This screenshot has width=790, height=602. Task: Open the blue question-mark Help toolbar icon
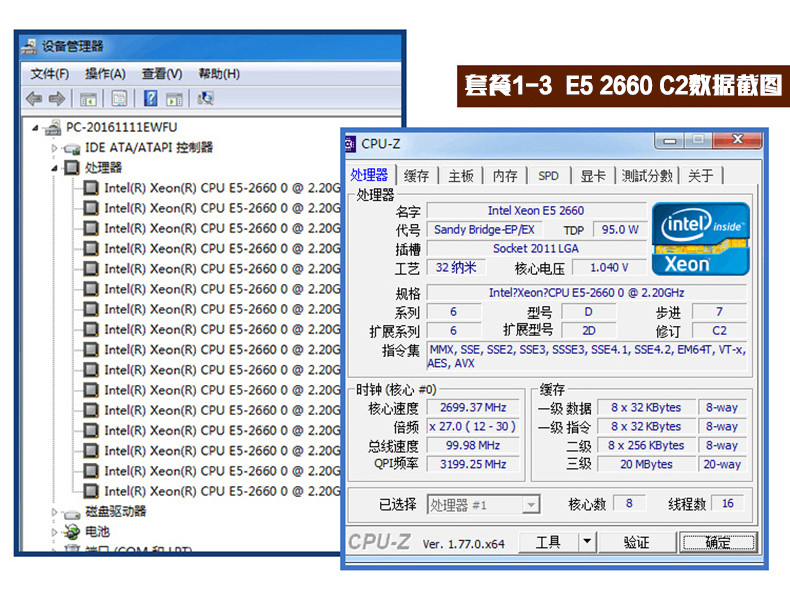click(151, 98)
